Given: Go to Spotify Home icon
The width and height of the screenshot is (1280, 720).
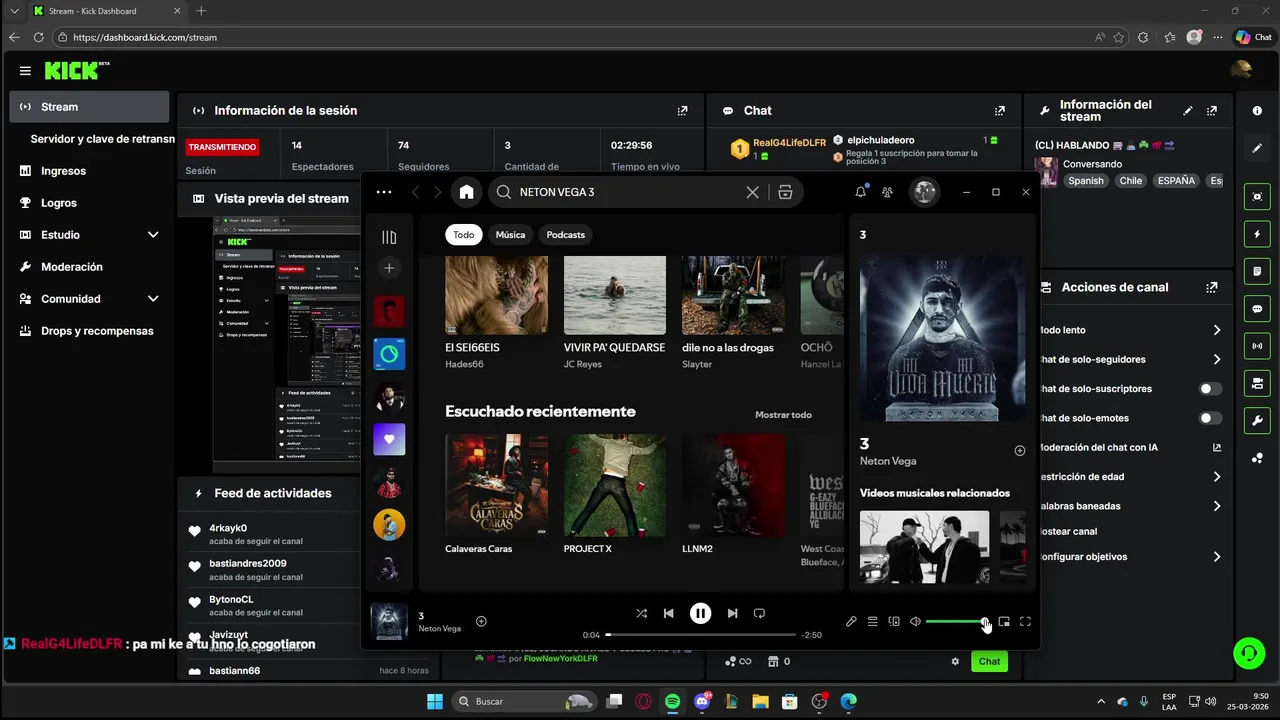Looking at the screenshot, I should [466, 192].
